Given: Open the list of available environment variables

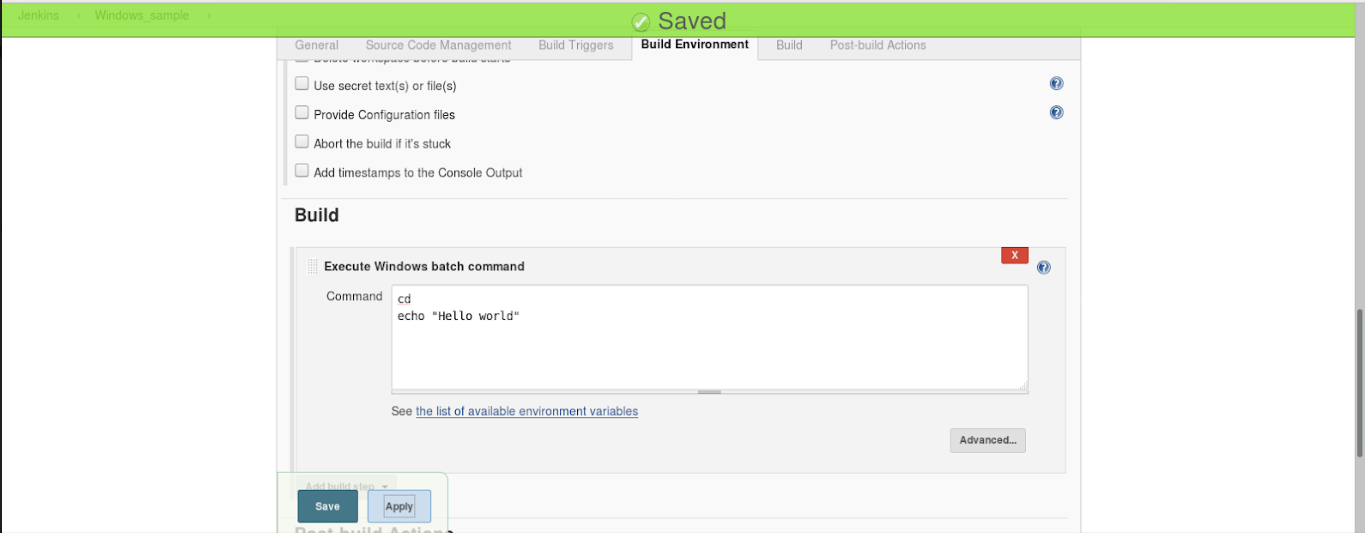Looking at the screenshot, I should click(527, 411).
